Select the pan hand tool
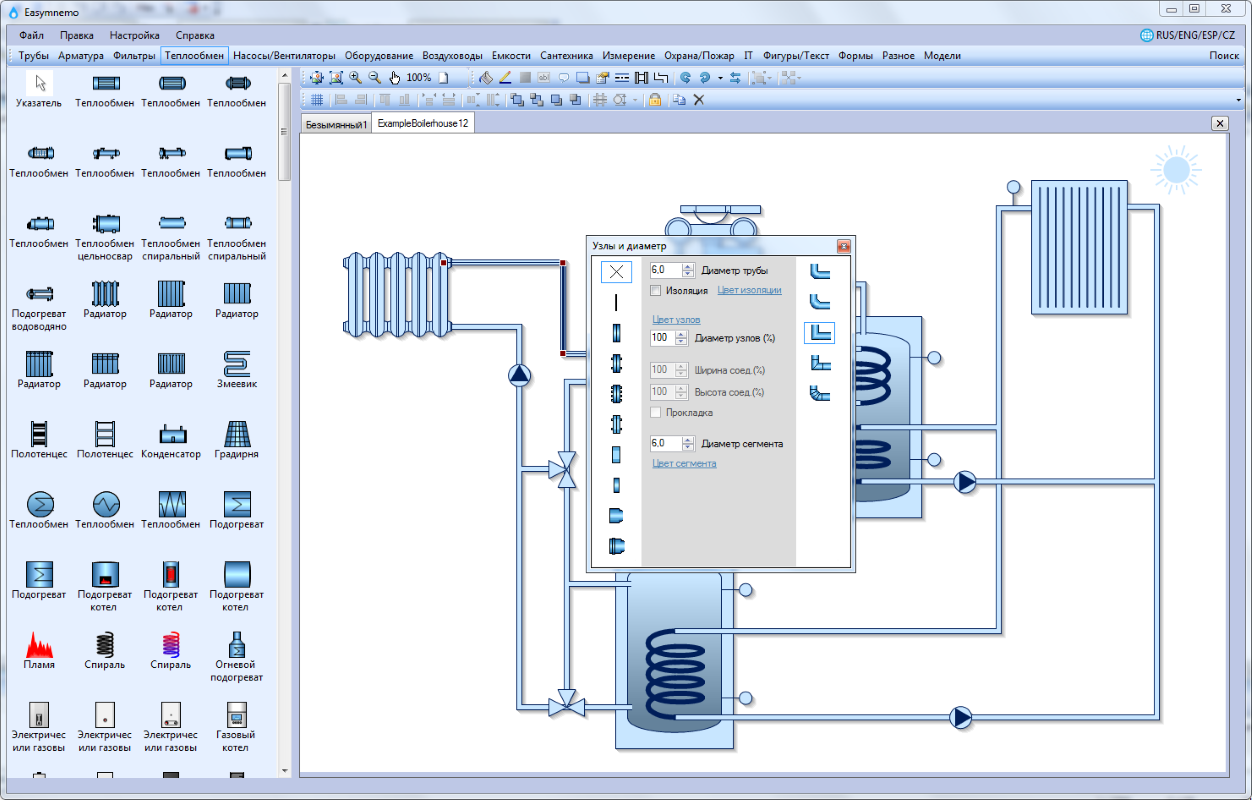This screenshot has width=1252, height=800. coord(394,77)
